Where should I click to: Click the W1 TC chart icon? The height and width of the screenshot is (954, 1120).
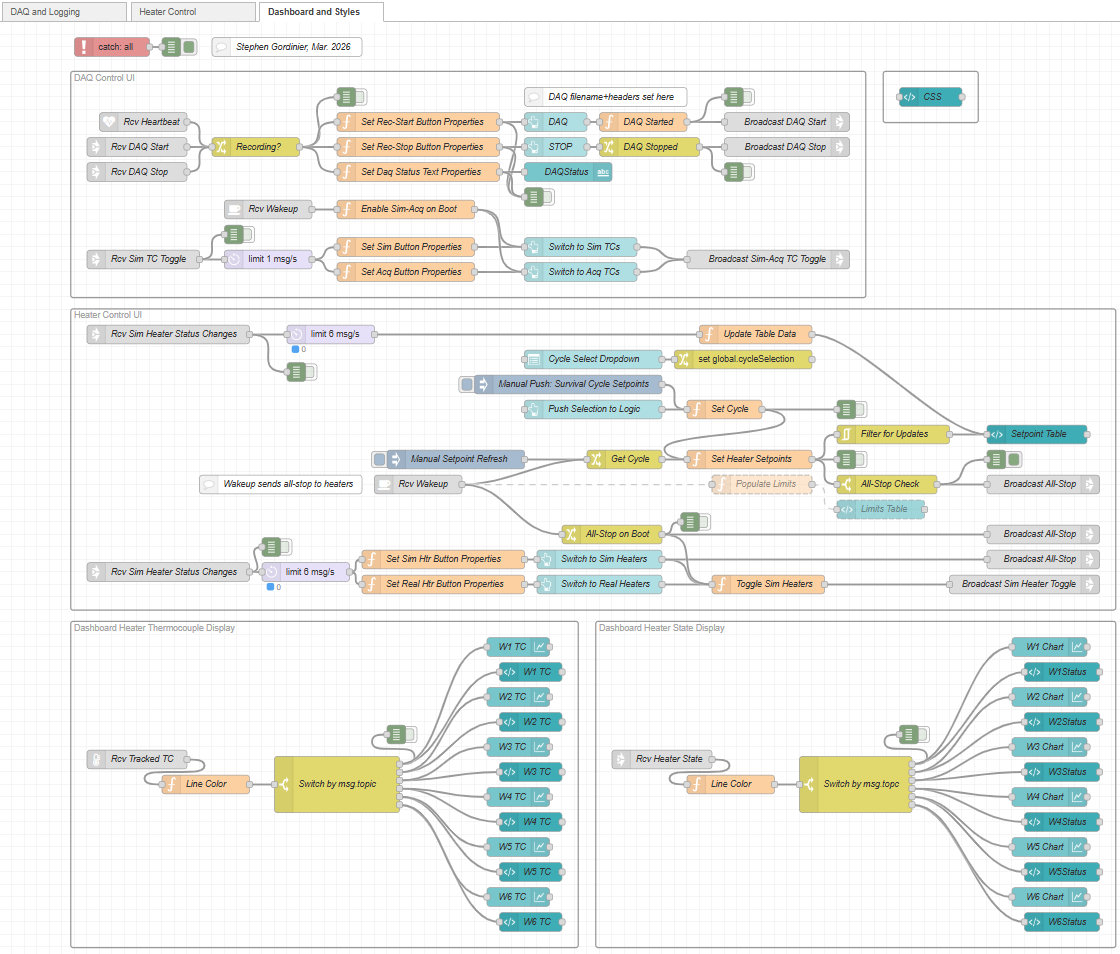540,647
